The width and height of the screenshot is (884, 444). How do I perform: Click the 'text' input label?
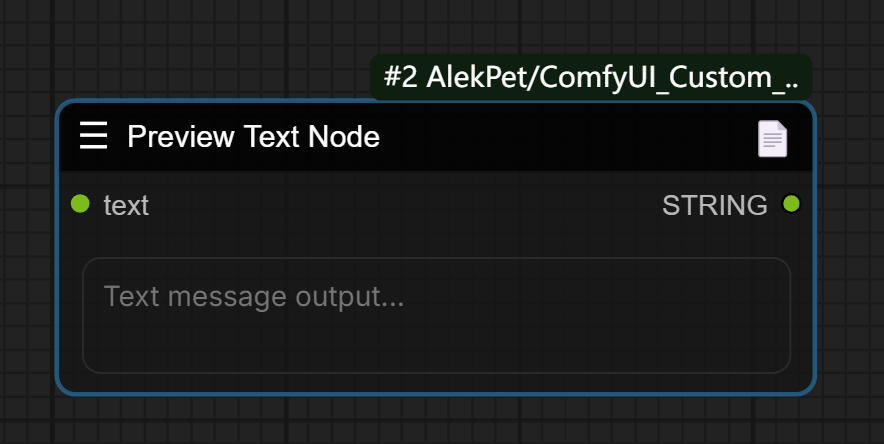click(x=126, y=205)
